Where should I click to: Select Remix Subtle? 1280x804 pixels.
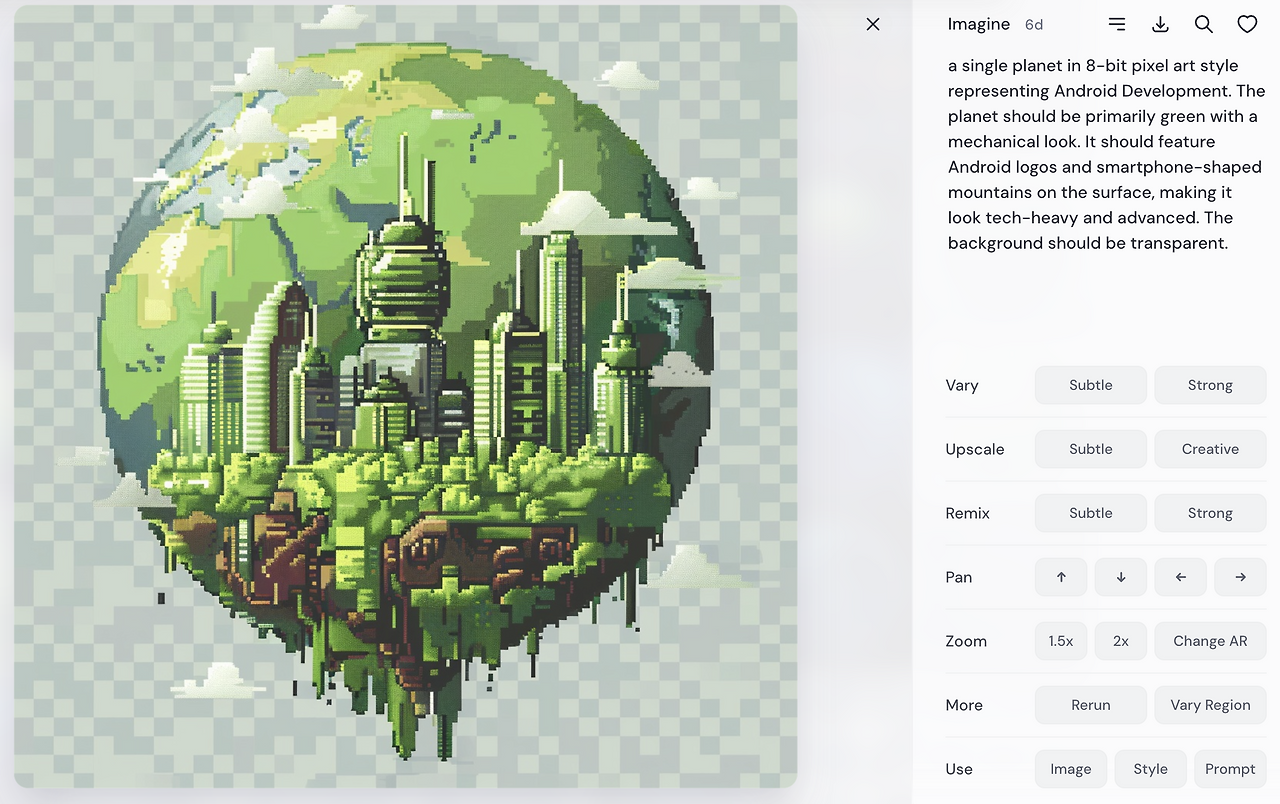tap(1091, 513)
